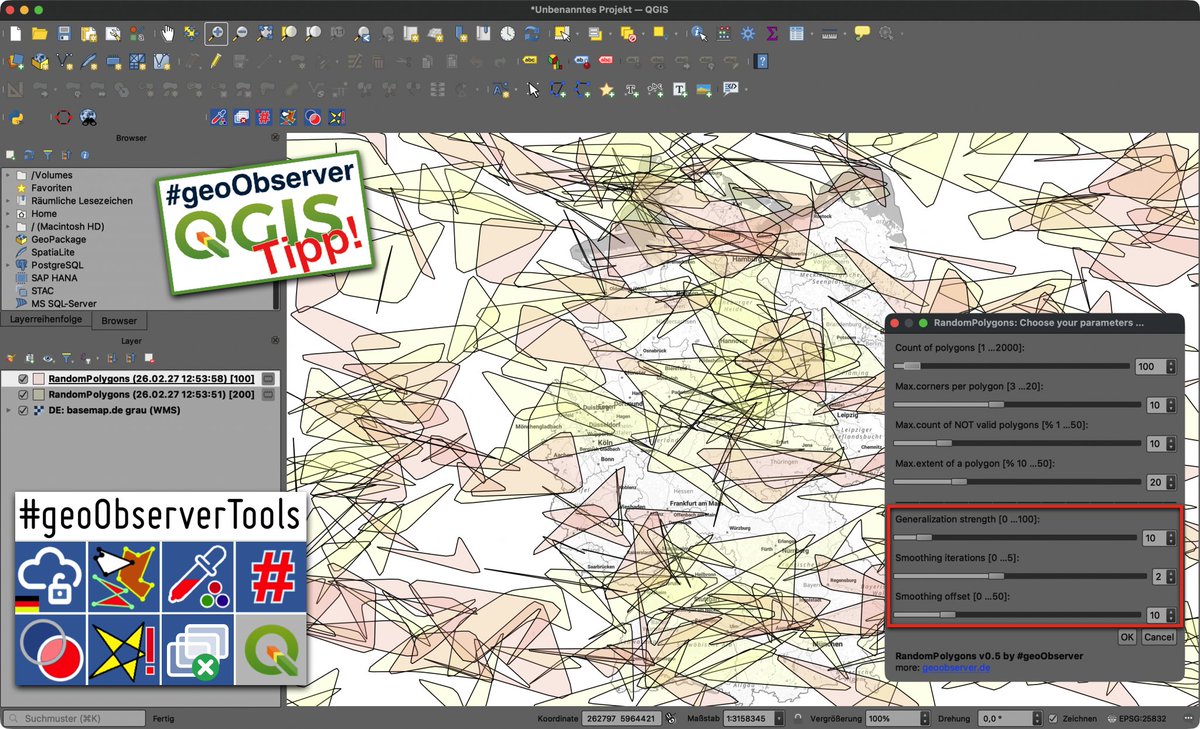The width and height of the screenshot is (1200, 729).
Task: Toggle visibility of RandomPolygons [100] layer
Action: (x=23, y=380)
